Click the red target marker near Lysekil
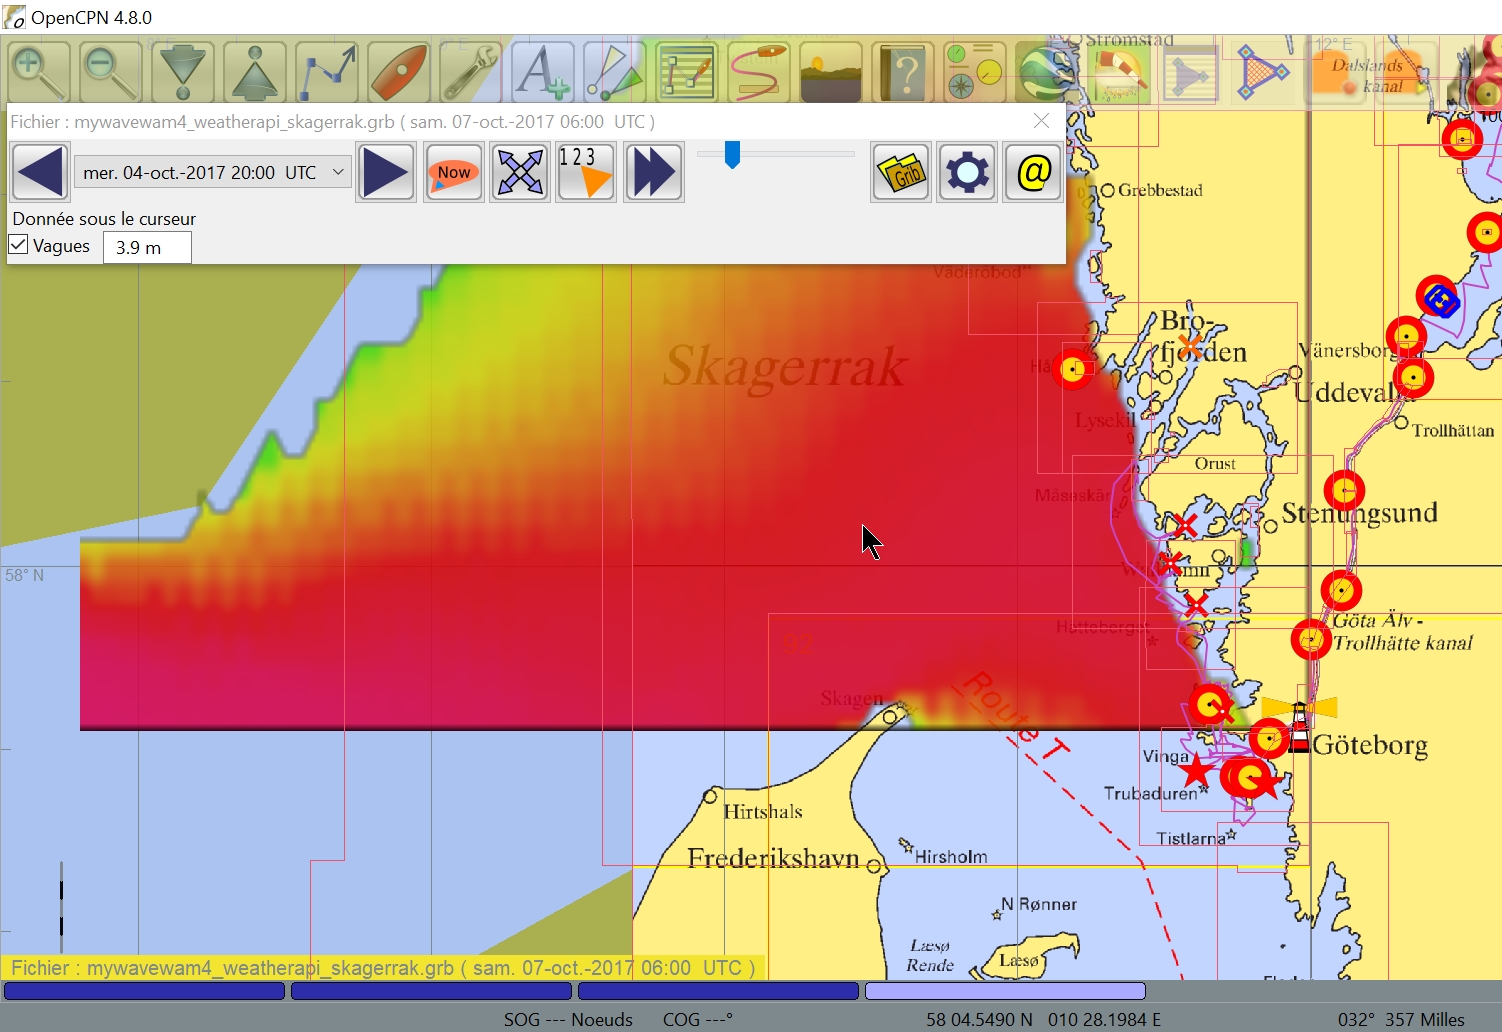This screenshot has height=1032, width=1502. tap(1073, 370)
